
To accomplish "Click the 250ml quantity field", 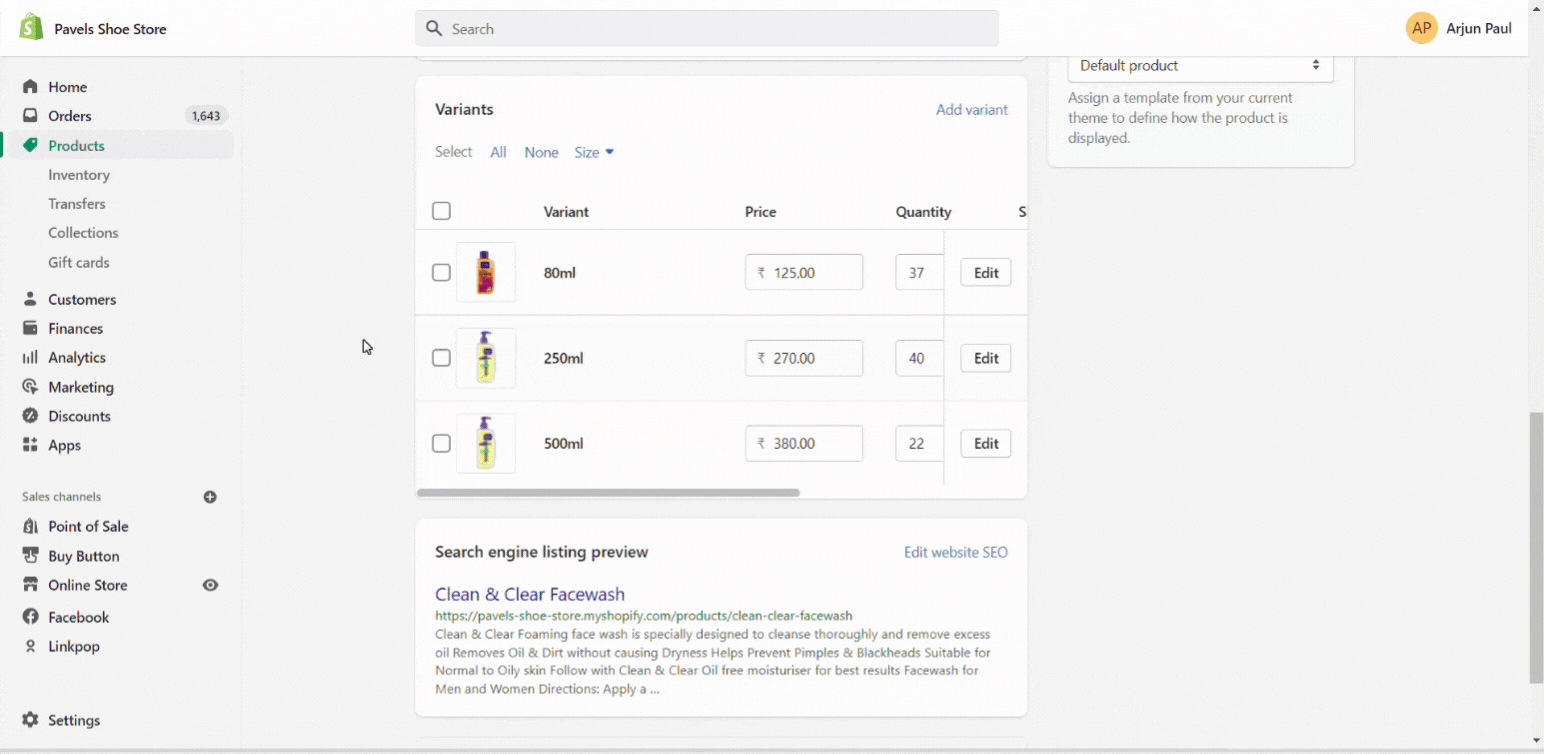I will pyautogui.click(x=919, y=358).
